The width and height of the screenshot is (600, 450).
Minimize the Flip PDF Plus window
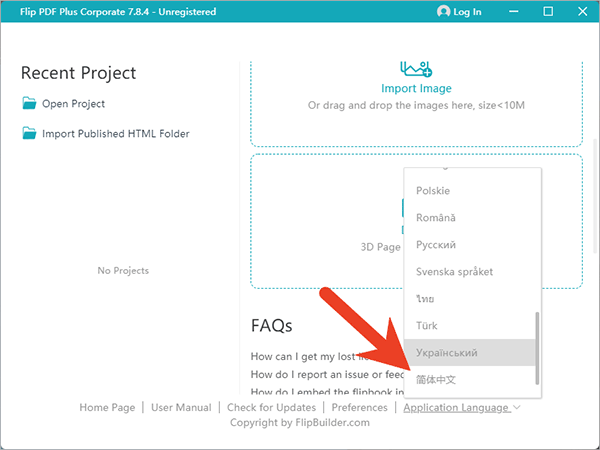(514, 11)
